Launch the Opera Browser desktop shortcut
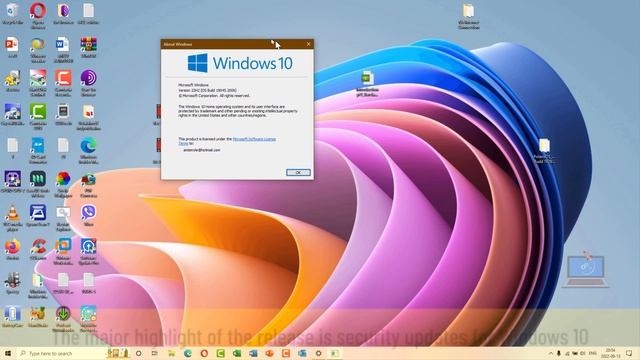 (x=38, y=16)
